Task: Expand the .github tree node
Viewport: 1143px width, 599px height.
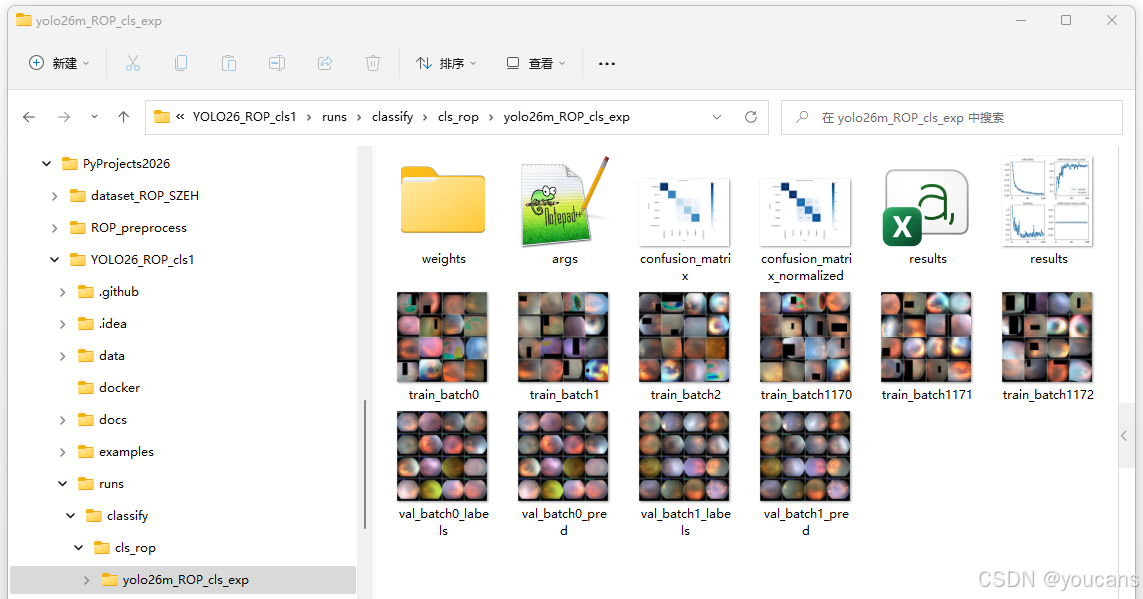Action: tap(63, 292)
